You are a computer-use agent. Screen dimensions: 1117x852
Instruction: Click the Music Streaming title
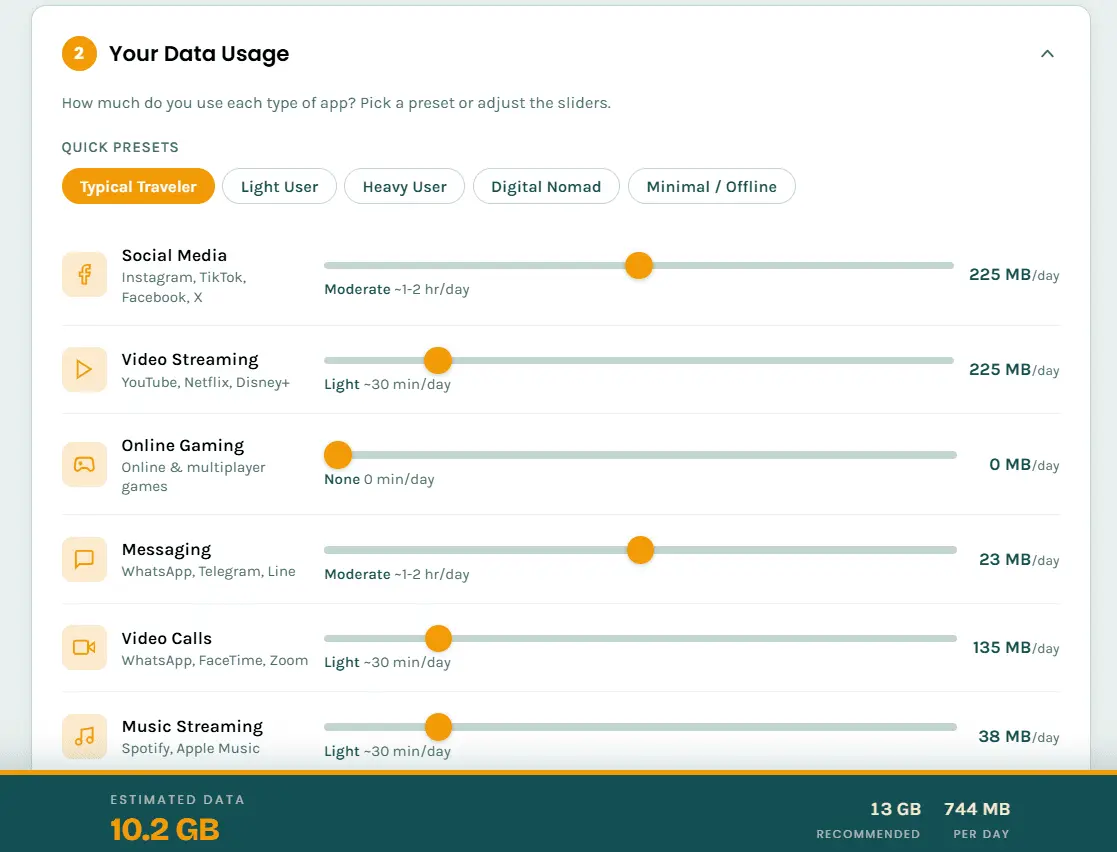[192, 727]
